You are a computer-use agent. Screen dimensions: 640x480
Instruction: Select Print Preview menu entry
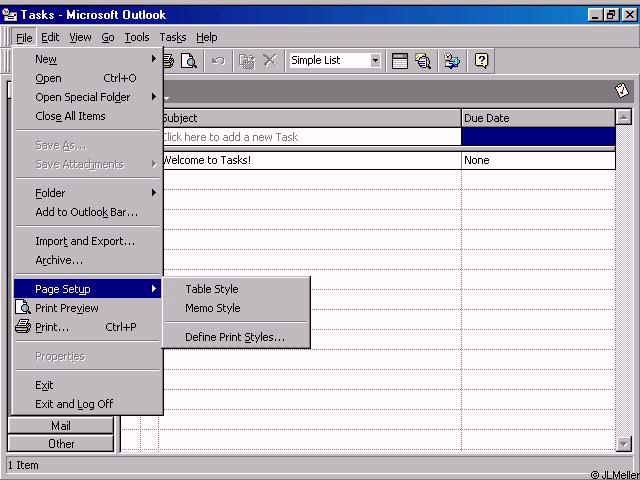pyautogui.click(x=87, y=308)
